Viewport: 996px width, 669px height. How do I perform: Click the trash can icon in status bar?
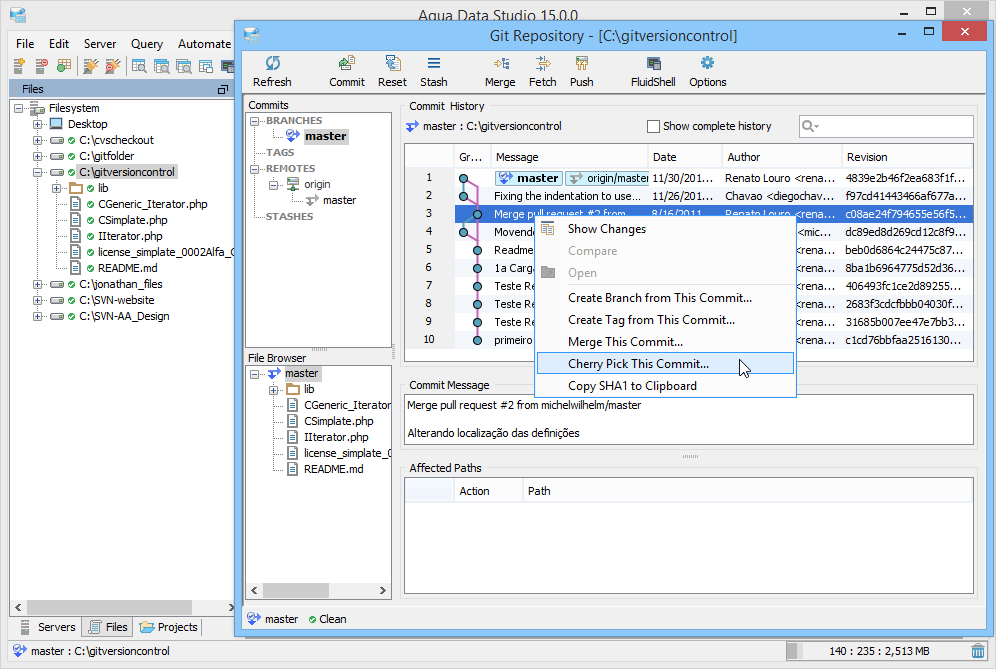(978, 651)
